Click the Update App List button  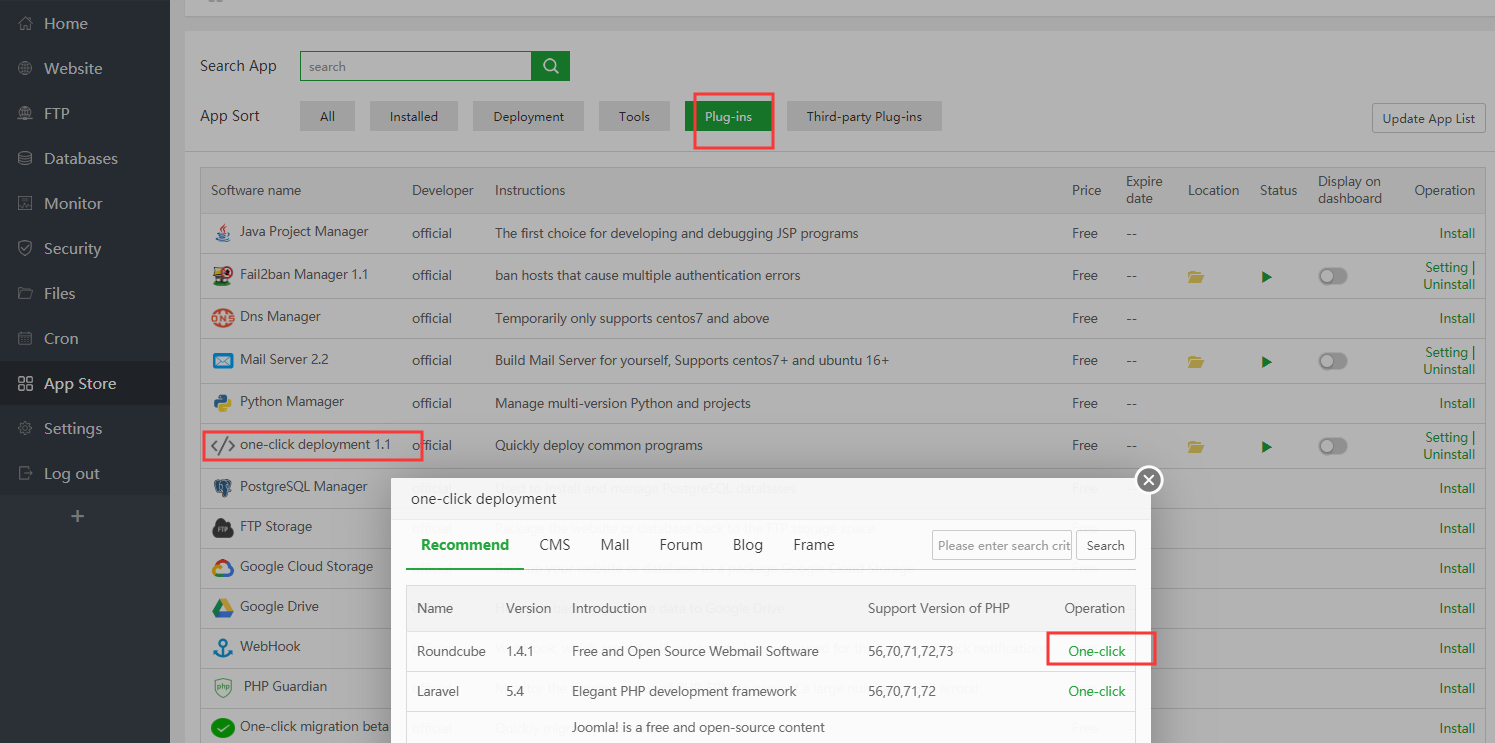(x=1428, y=118)
